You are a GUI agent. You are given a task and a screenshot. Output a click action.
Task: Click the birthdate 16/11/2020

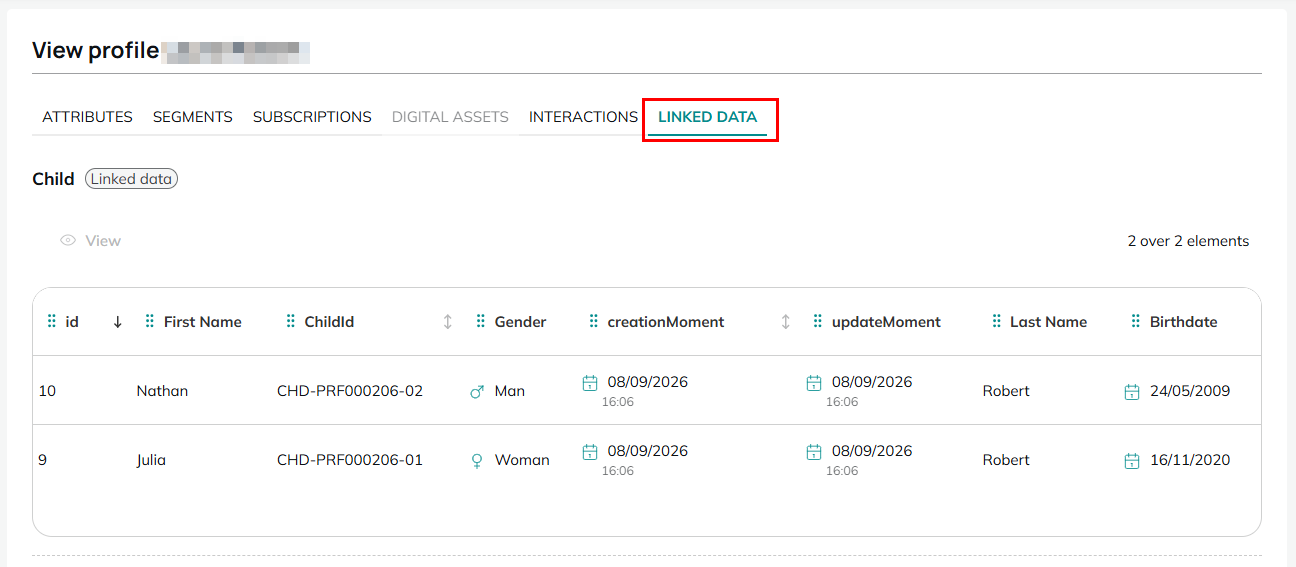pyautogui.click(x=1190, y=460)
